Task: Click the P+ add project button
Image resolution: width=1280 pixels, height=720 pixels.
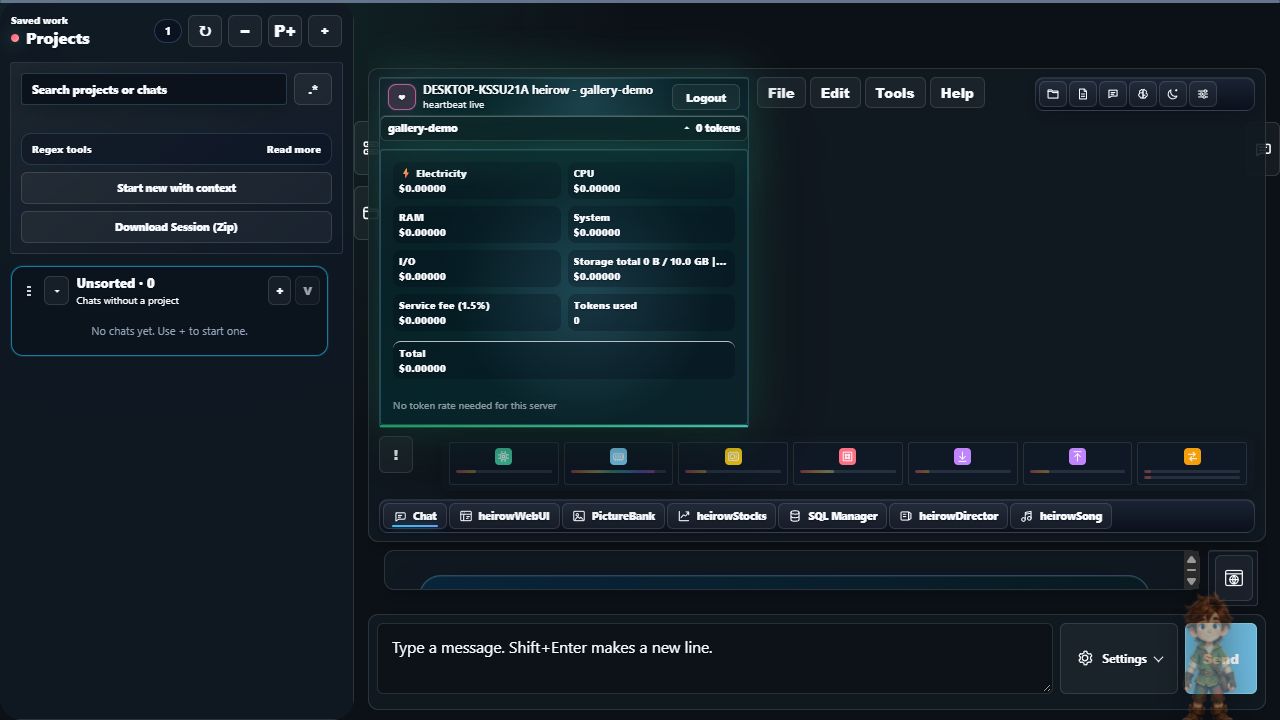Action: click(285, 31)
